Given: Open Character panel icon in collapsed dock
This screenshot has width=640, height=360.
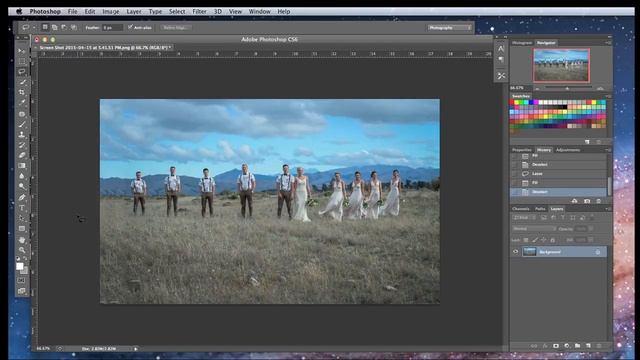Looking at the screenshot, I should coord(501,49).
